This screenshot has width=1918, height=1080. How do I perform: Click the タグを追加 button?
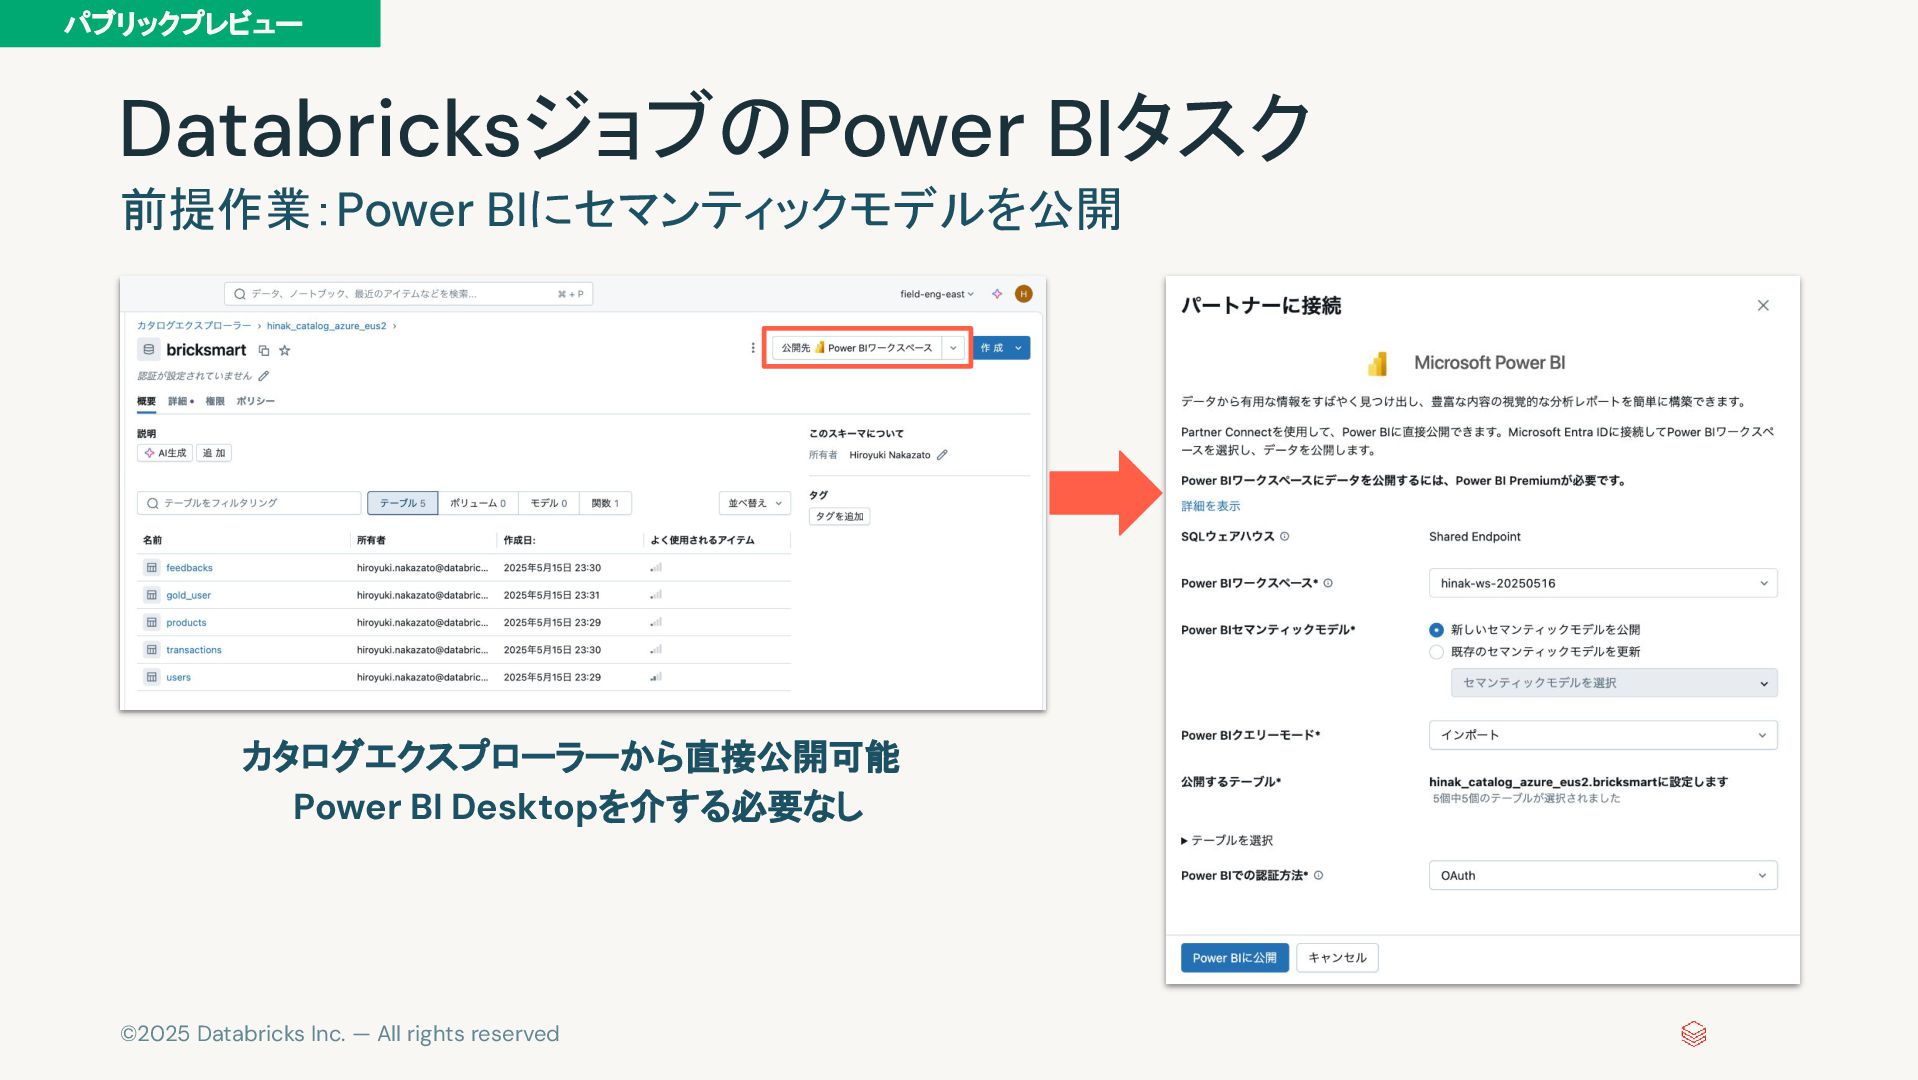839,517
